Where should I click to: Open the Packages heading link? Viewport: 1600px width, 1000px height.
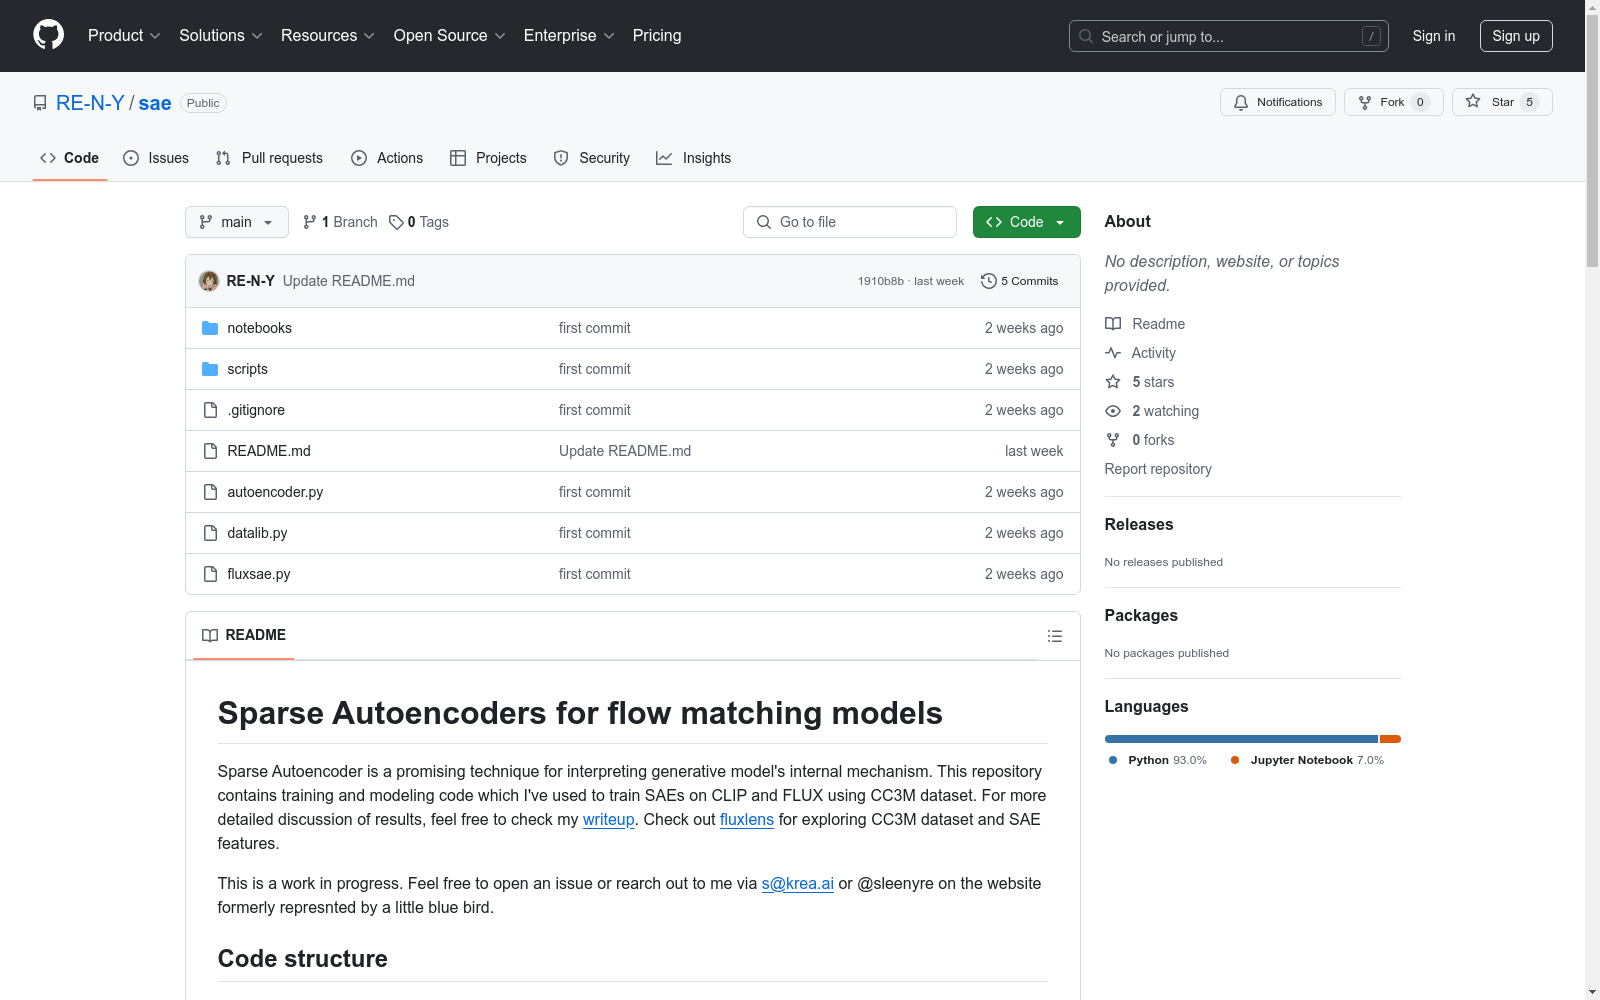1141,615
